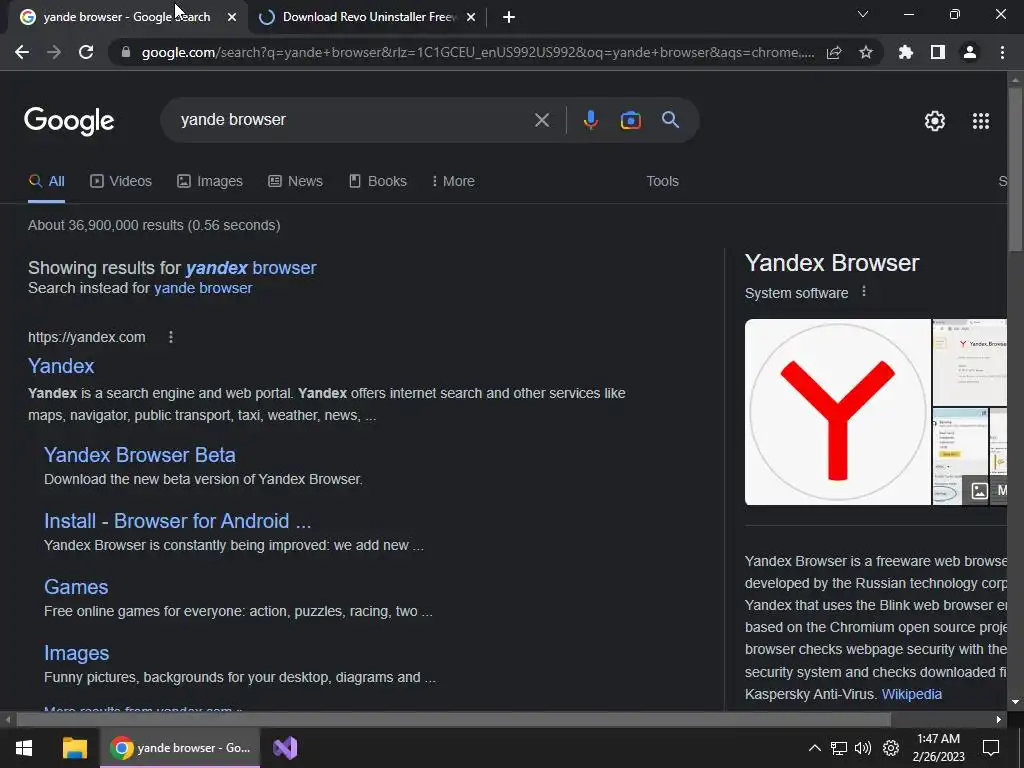Open the notification center icon
Screen dimensions: 1024x768
click(991, 748)
